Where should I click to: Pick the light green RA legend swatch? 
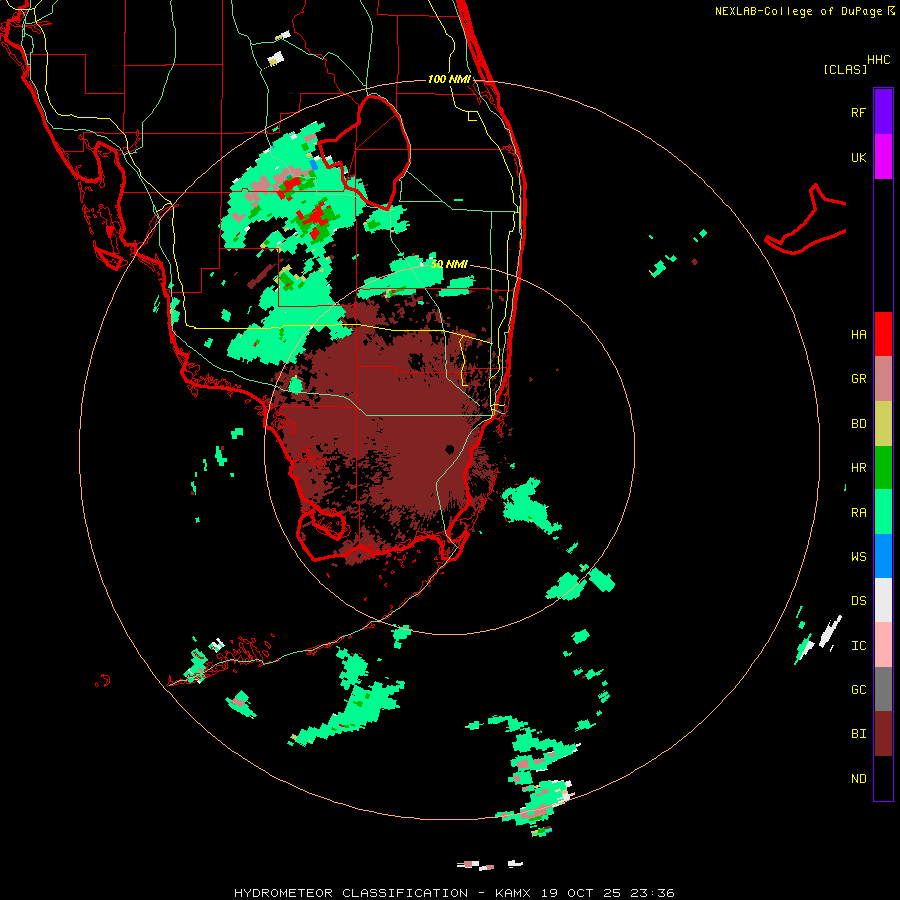883,512
